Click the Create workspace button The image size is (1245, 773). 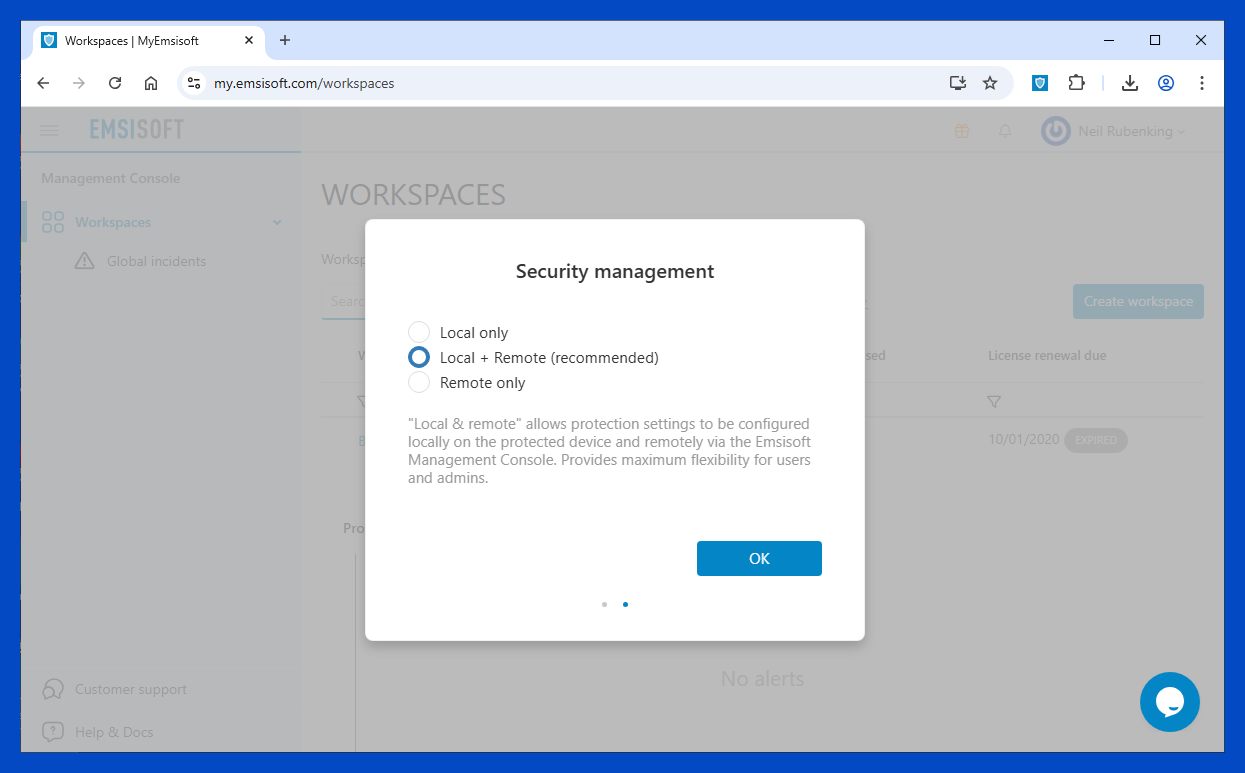point(1138,301)
